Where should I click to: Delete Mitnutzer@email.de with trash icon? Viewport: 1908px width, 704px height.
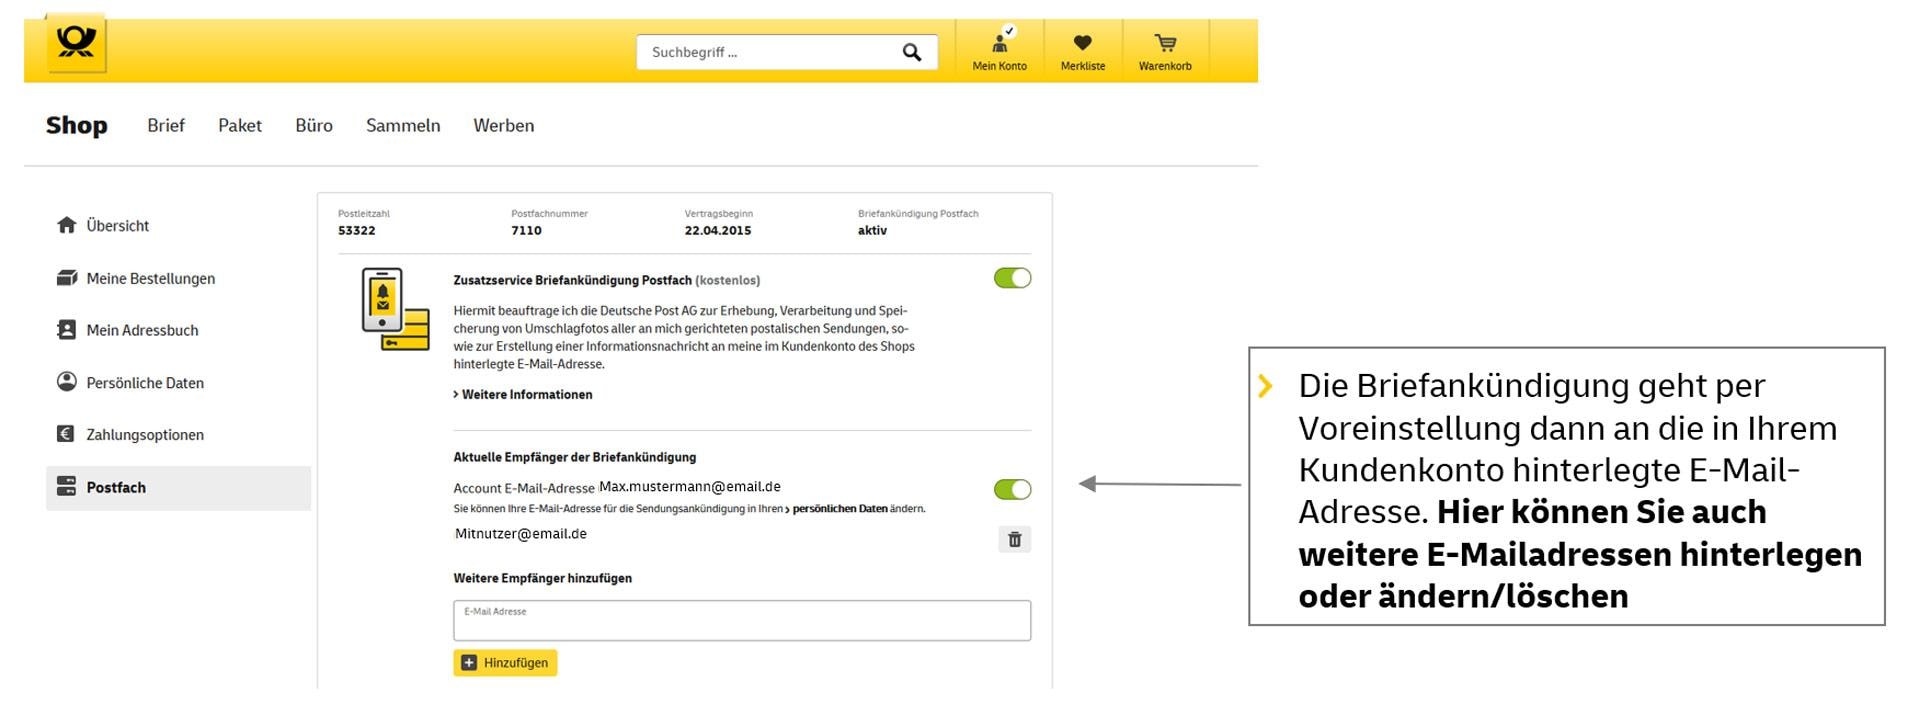click(x=1014, y=540)
